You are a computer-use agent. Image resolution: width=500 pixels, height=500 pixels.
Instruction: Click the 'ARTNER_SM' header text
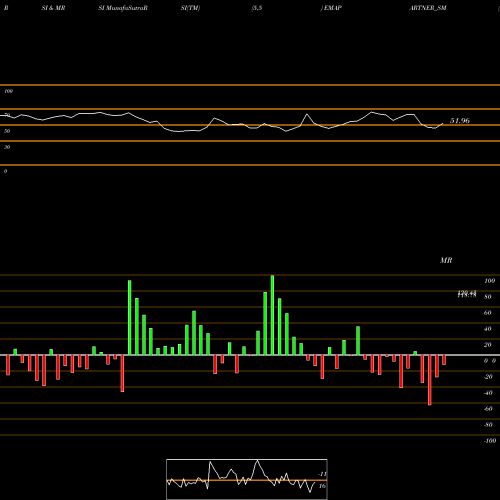click(x=428, y=8)
